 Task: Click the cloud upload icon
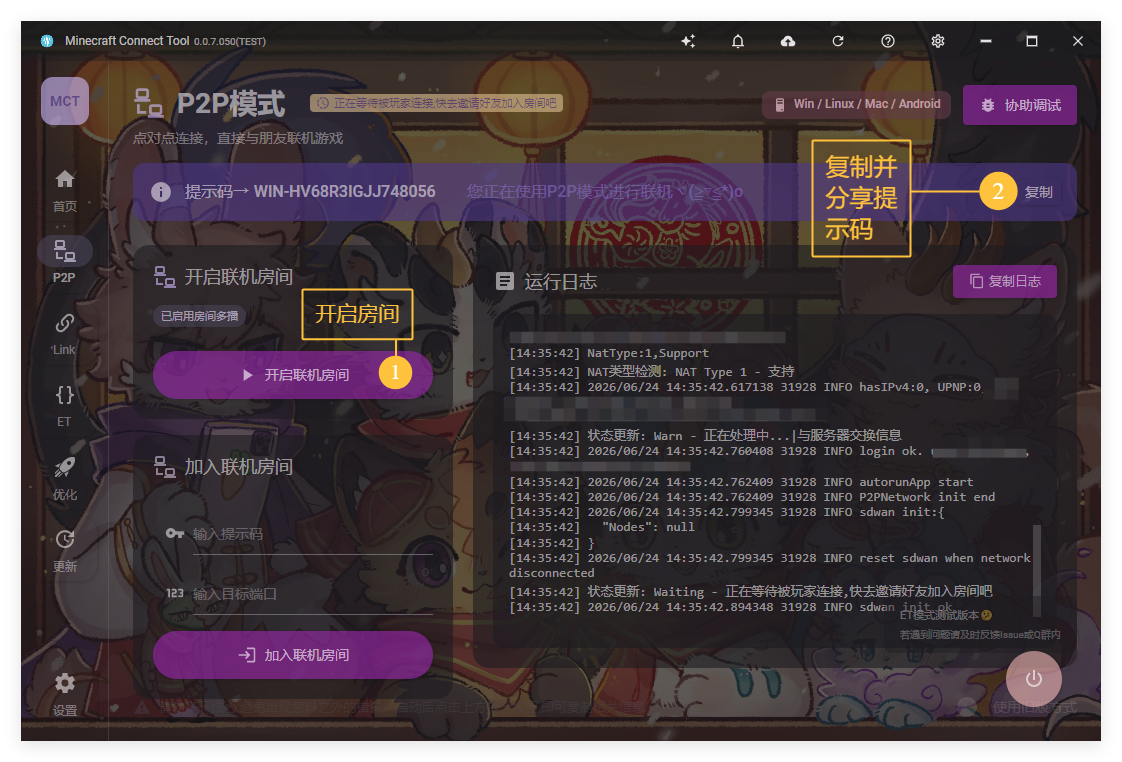[x=788, y=41]
